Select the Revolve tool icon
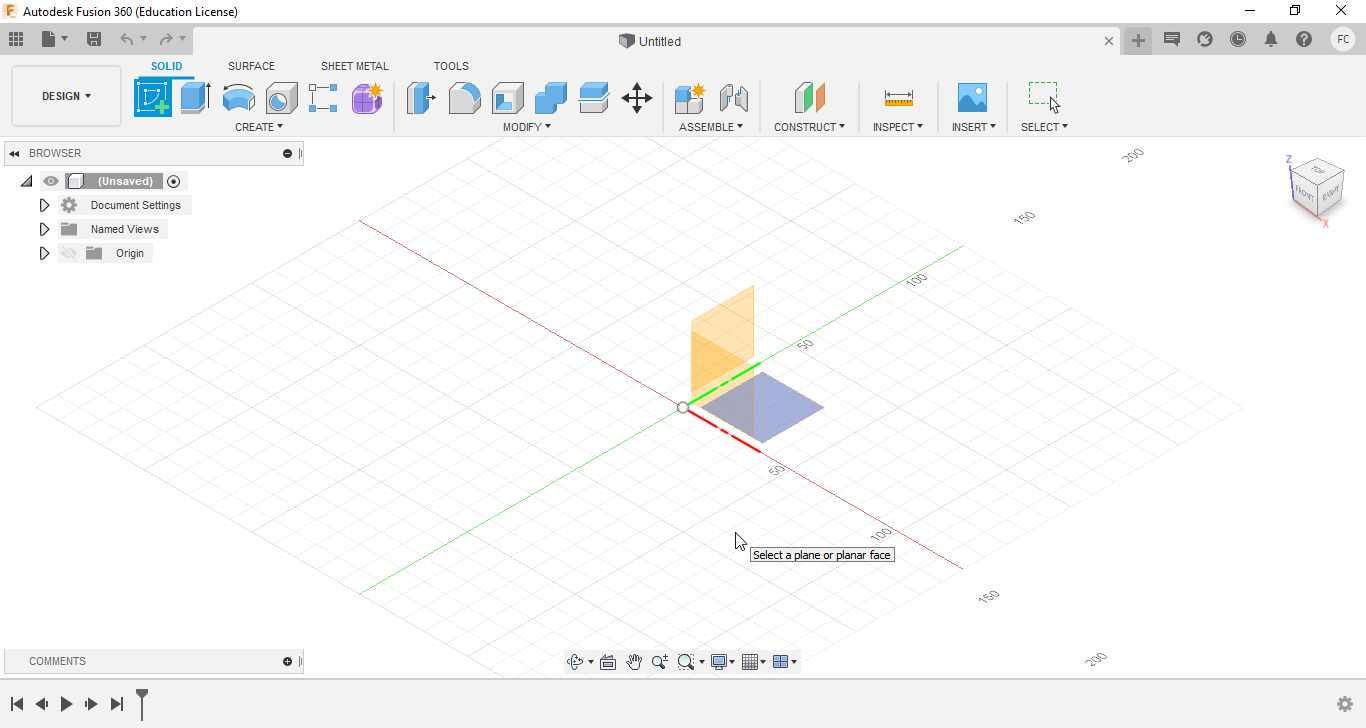Screen dimensions: 1366x728 (239, 98)
